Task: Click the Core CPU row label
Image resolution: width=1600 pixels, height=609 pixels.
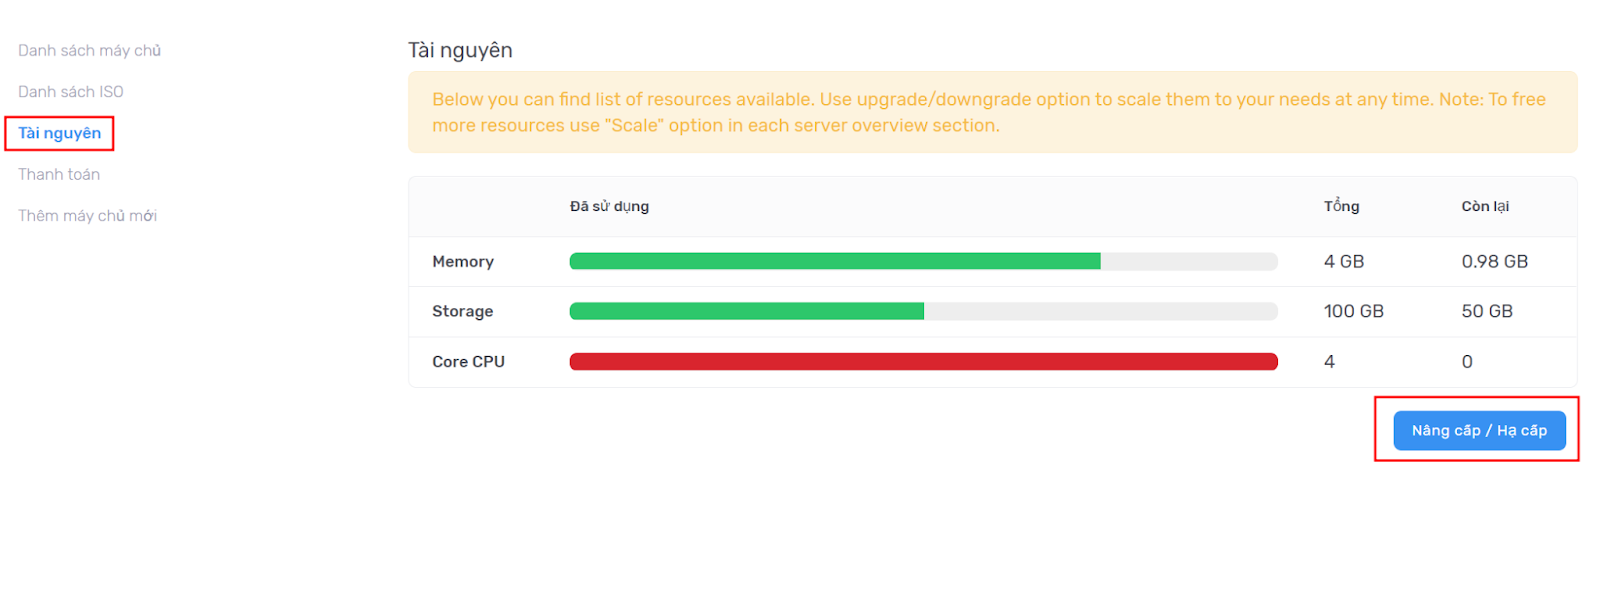Action: (468, 361)
